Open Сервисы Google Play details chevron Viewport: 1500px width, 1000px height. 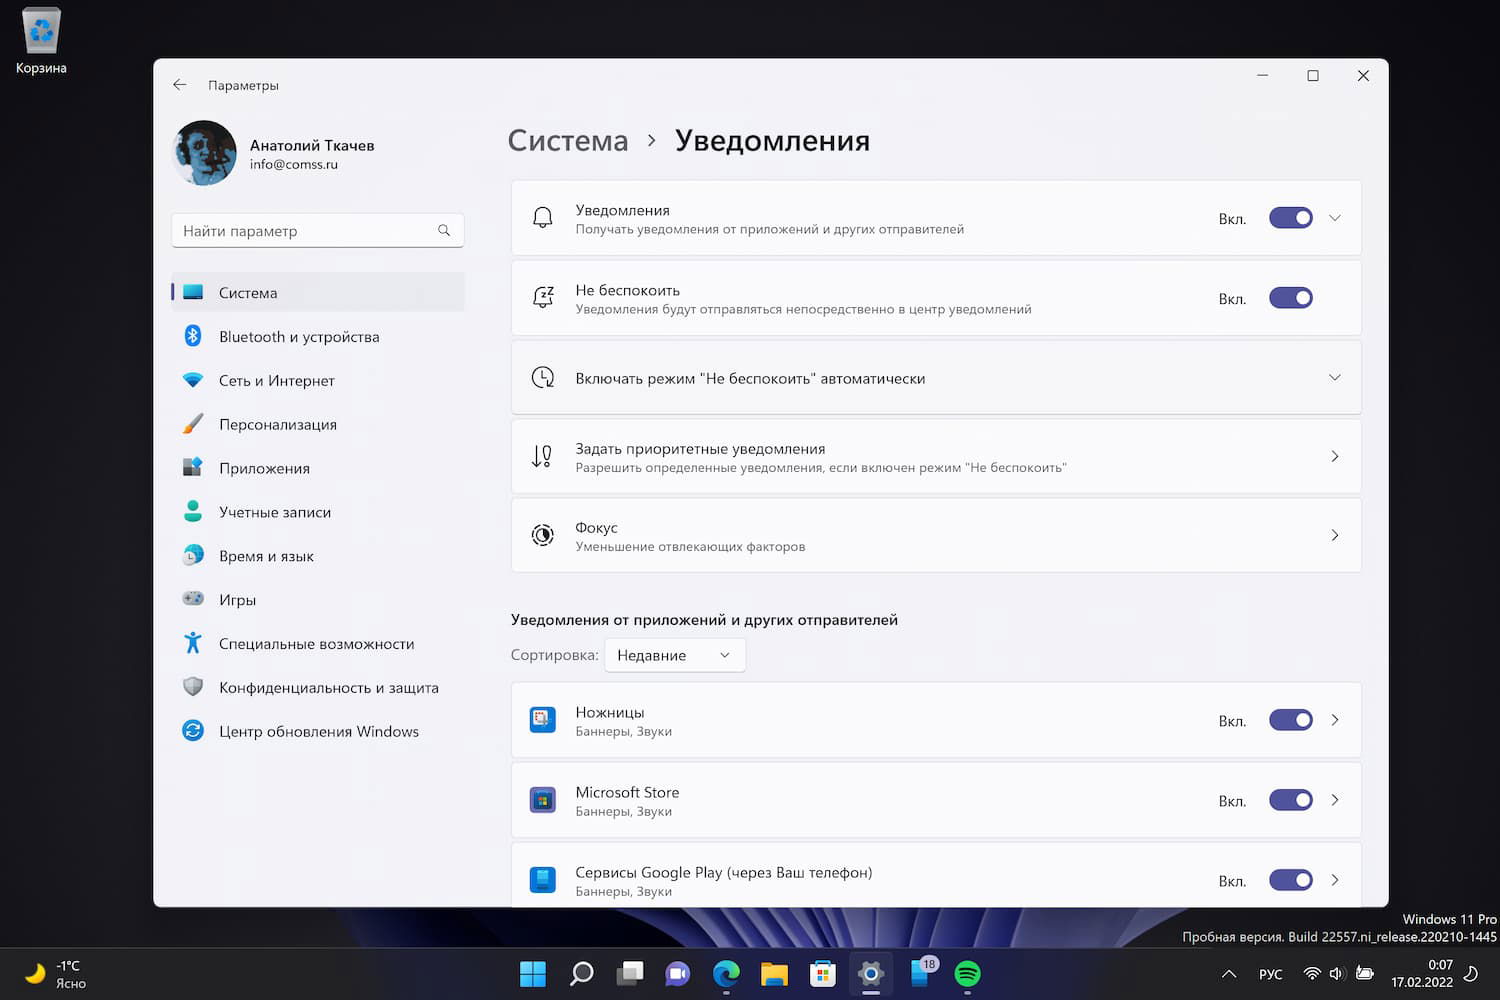coord(1335,880)
